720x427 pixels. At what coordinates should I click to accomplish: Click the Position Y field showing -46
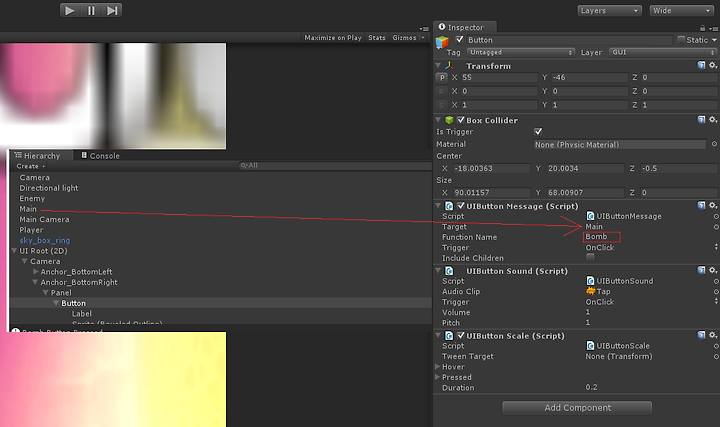click(x=590, y=78)
